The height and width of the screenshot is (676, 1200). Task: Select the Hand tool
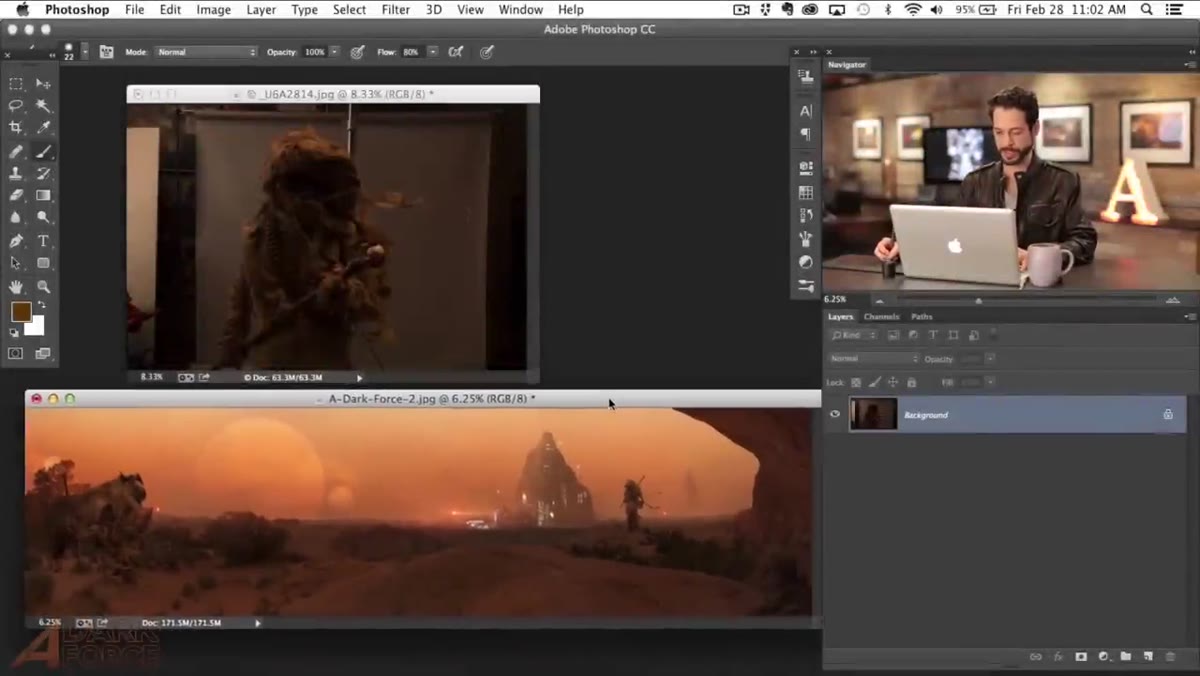coord(16,287)
